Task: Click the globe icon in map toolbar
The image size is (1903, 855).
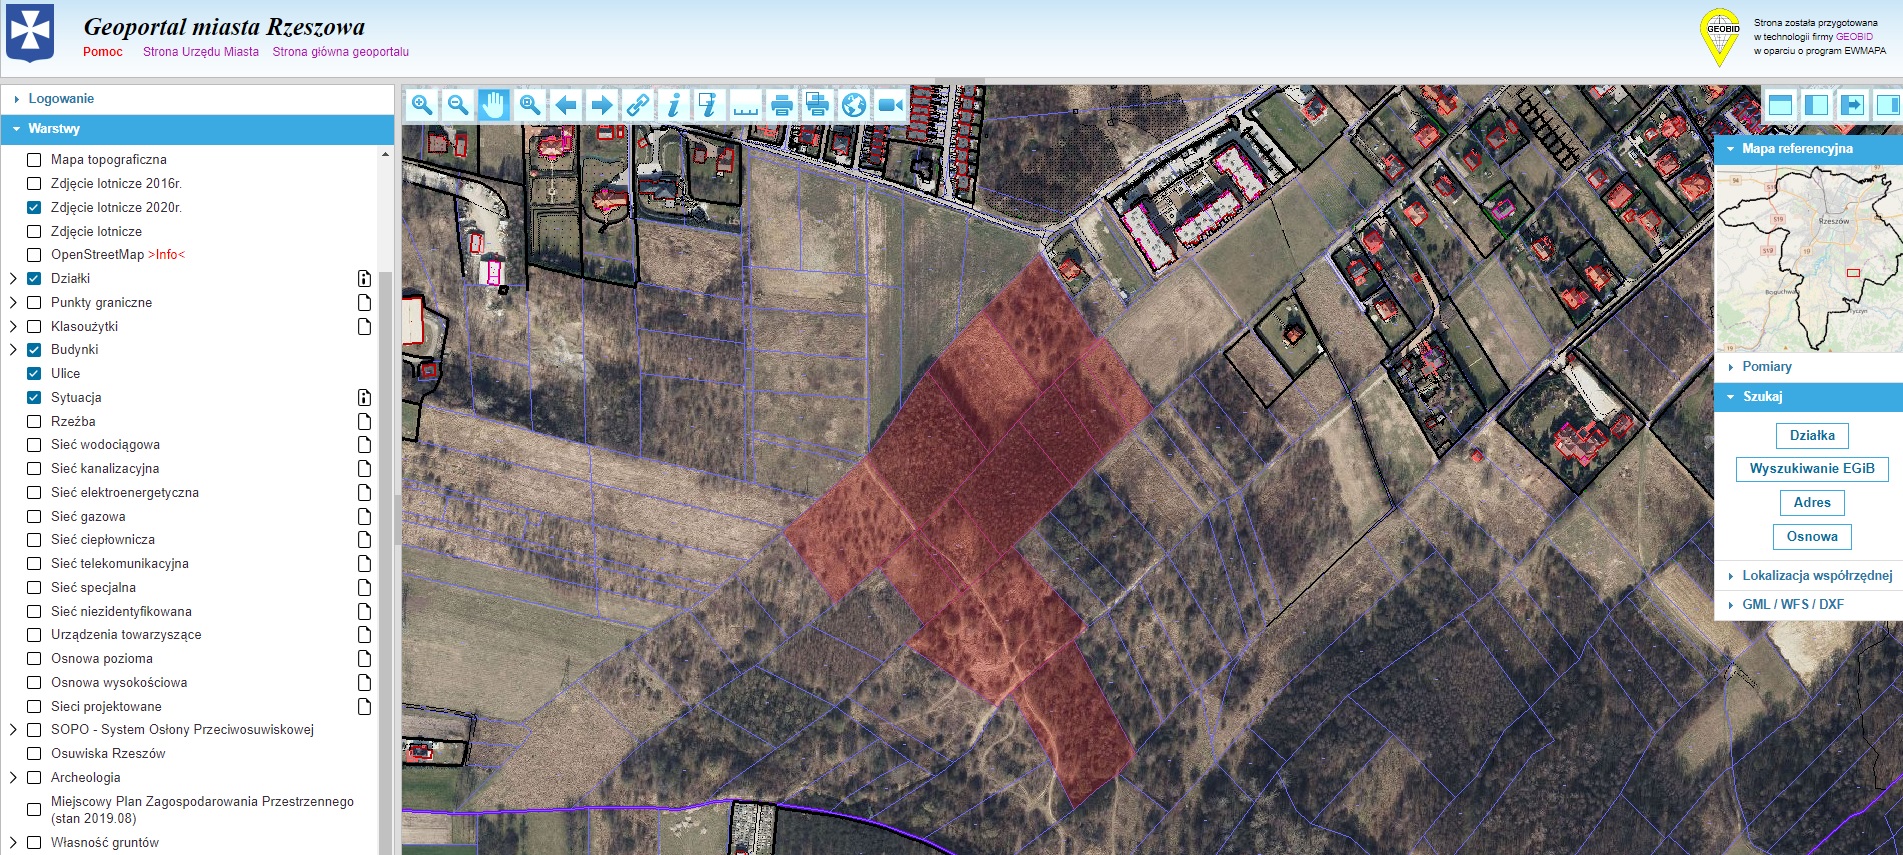Action: coord(853,105)
